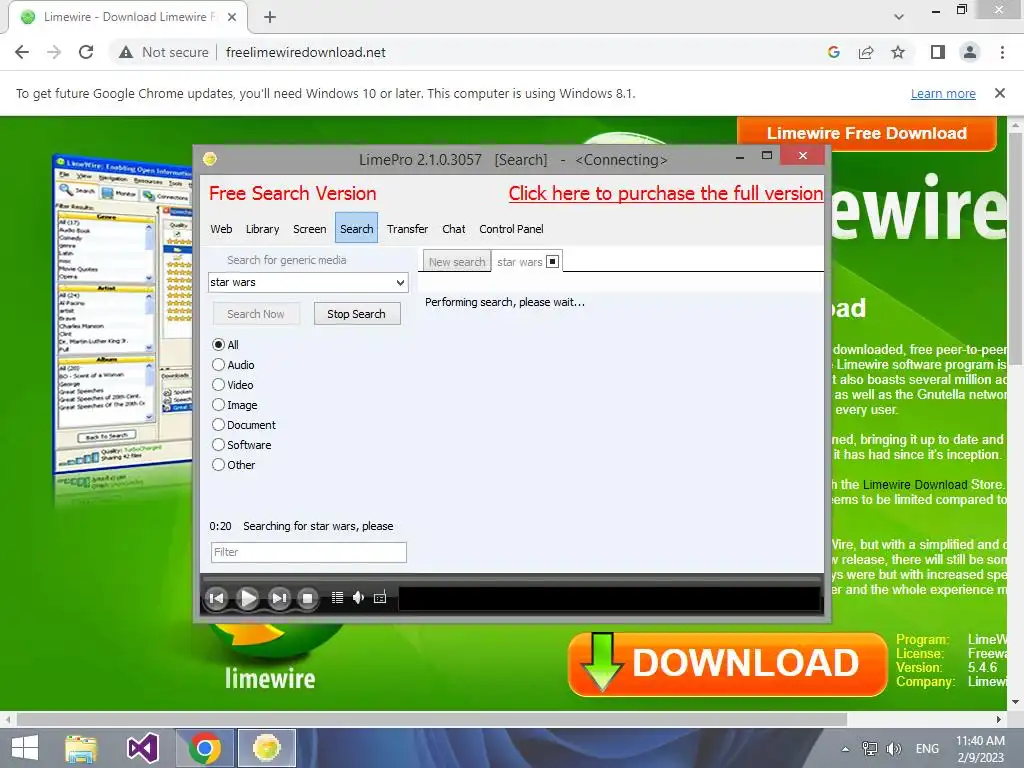Open the Library tab in LimePro
The height and width of the screenshot is (768, 1024).
263,229
